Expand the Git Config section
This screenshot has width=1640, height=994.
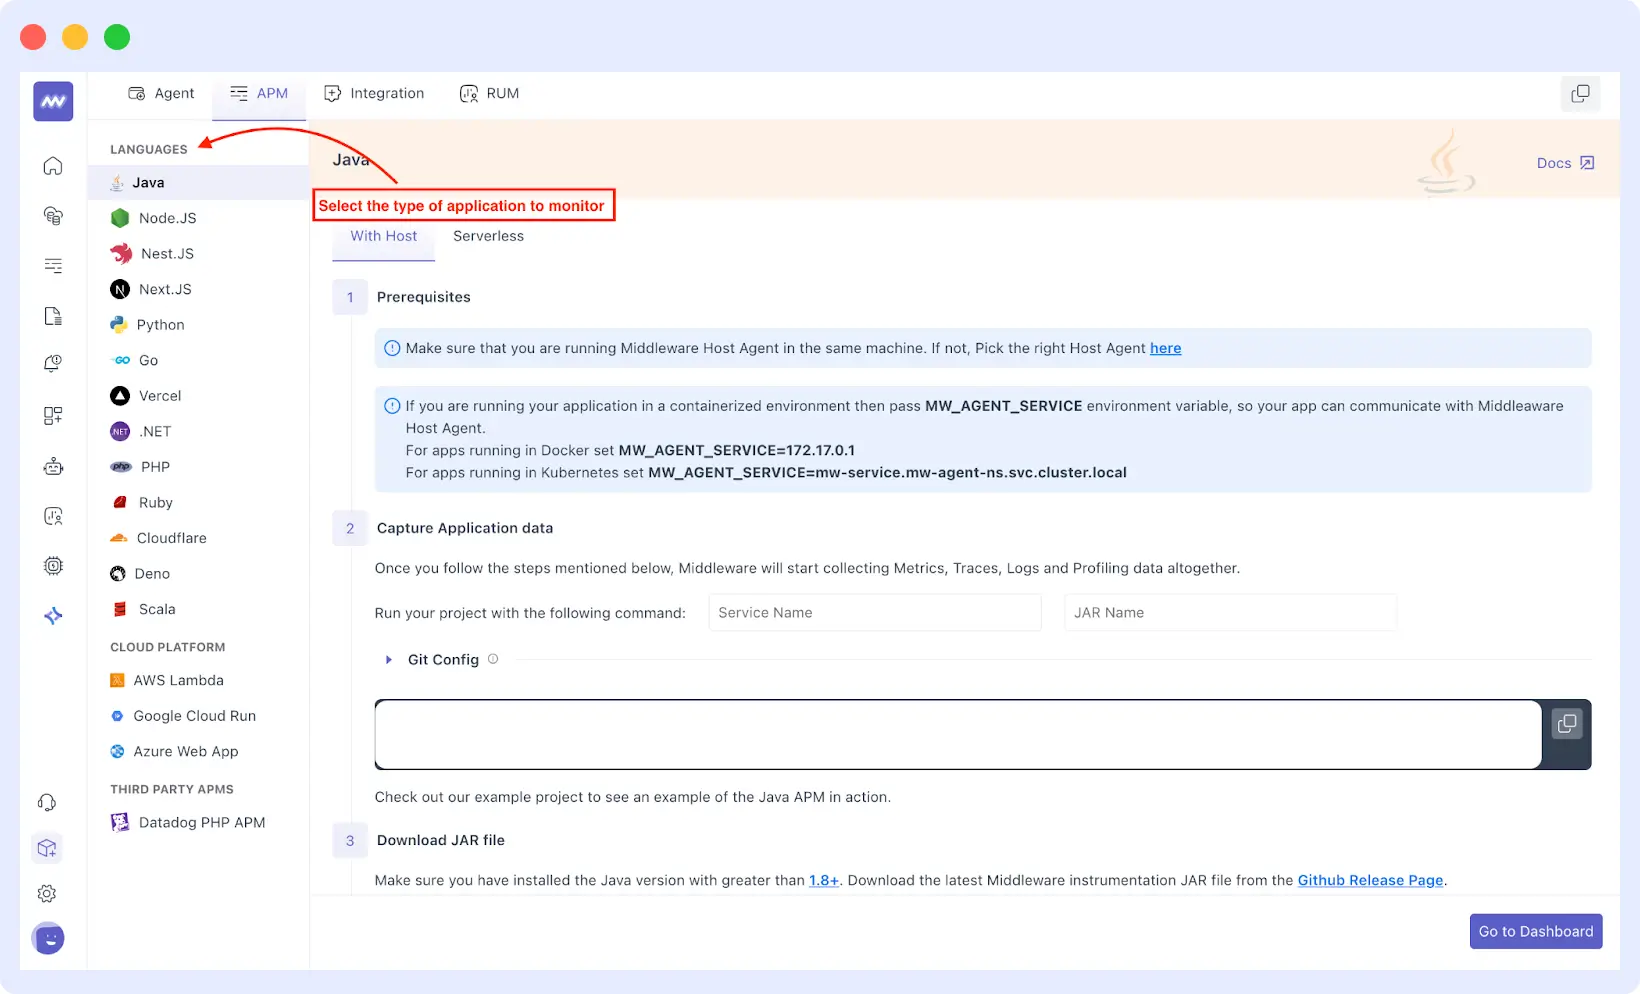(441, 659)
